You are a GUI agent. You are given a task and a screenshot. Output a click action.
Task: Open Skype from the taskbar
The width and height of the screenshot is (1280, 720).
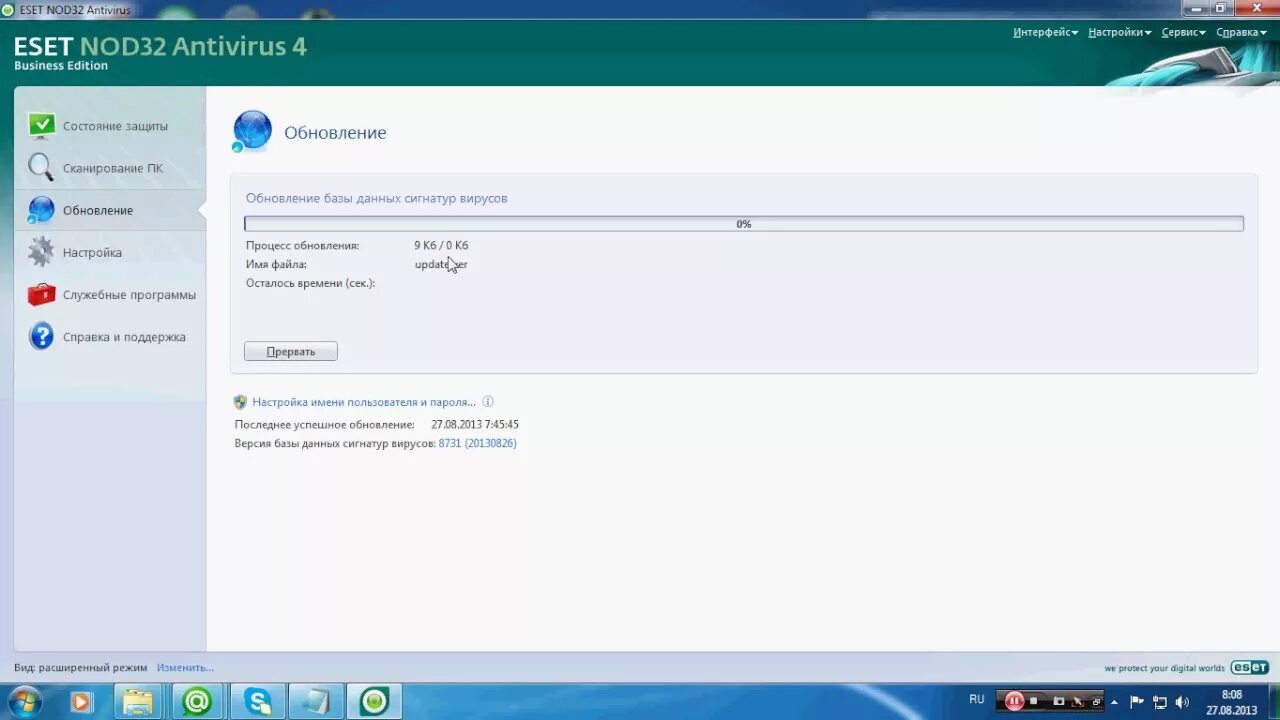tap(258, 702)
